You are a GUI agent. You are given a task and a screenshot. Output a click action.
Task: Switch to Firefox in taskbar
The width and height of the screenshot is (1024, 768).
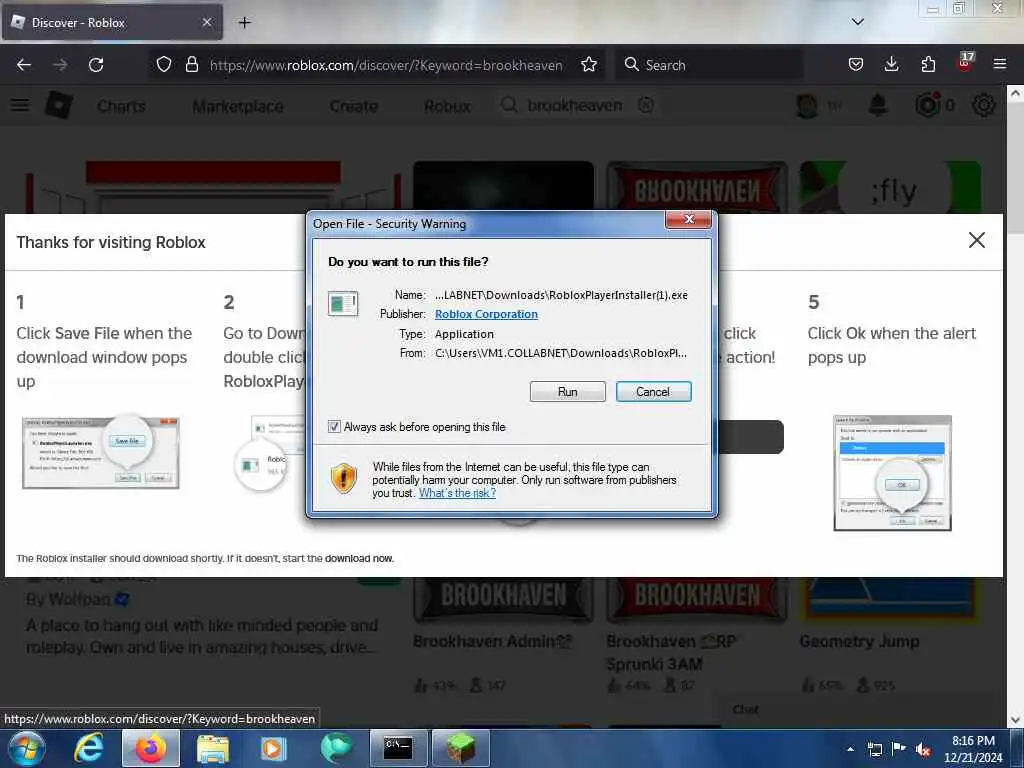pyautogui.click(x=150, y=748)
